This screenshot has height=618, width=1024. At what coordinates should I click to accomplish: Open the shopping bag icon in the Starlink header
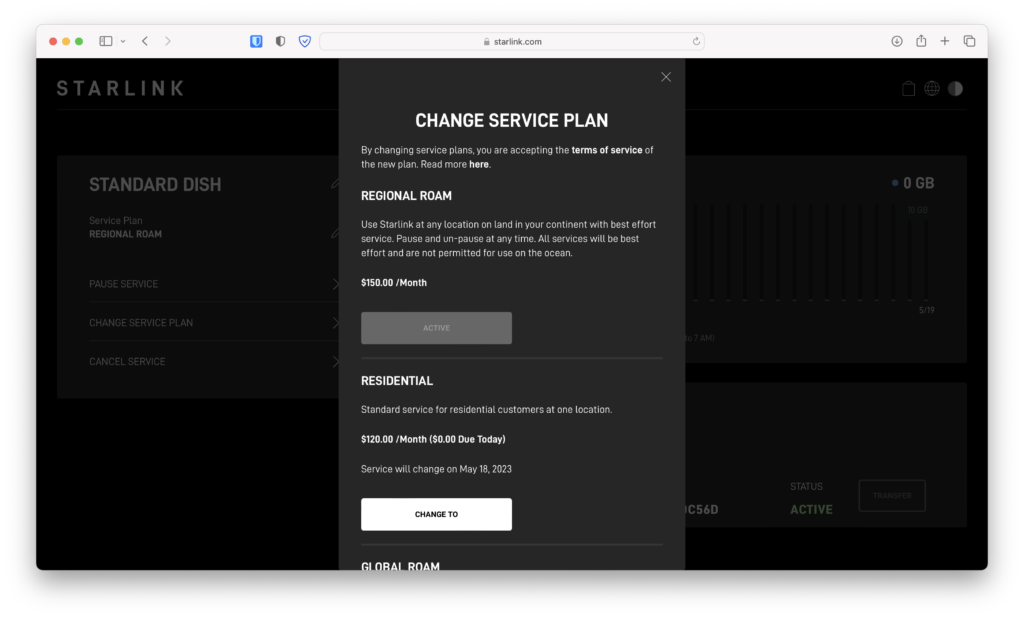point(908,88)
